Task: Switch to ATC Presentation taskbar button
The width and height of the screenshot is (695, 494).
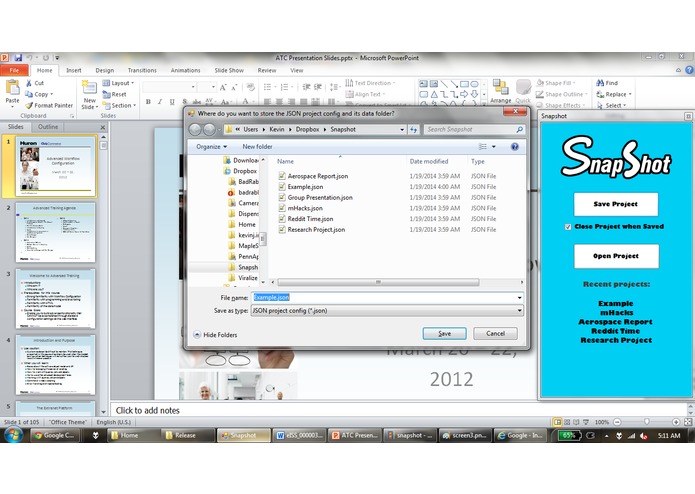Action: tap(355, 436)
